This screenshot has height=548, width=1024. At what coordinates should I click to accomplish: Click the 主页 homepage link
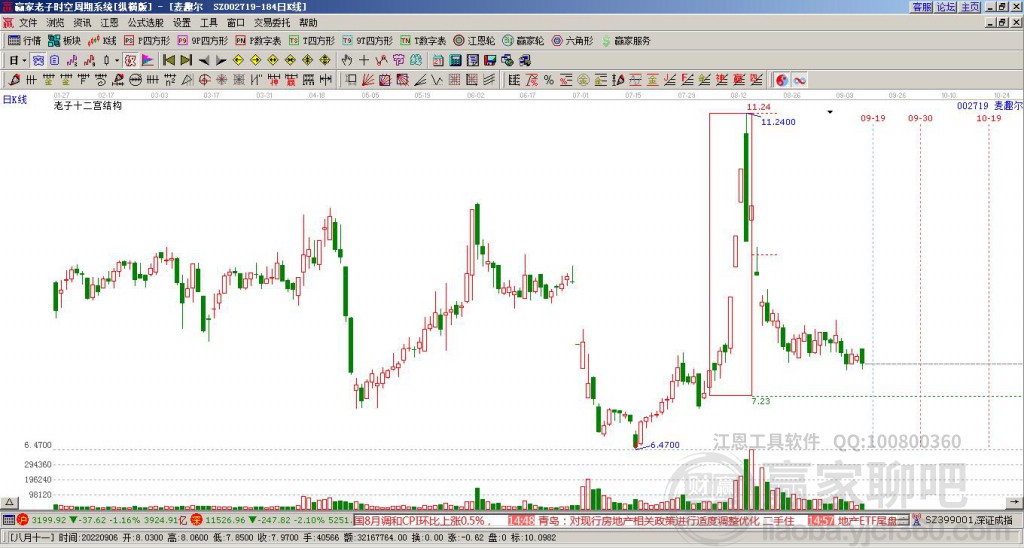point(970,7)
